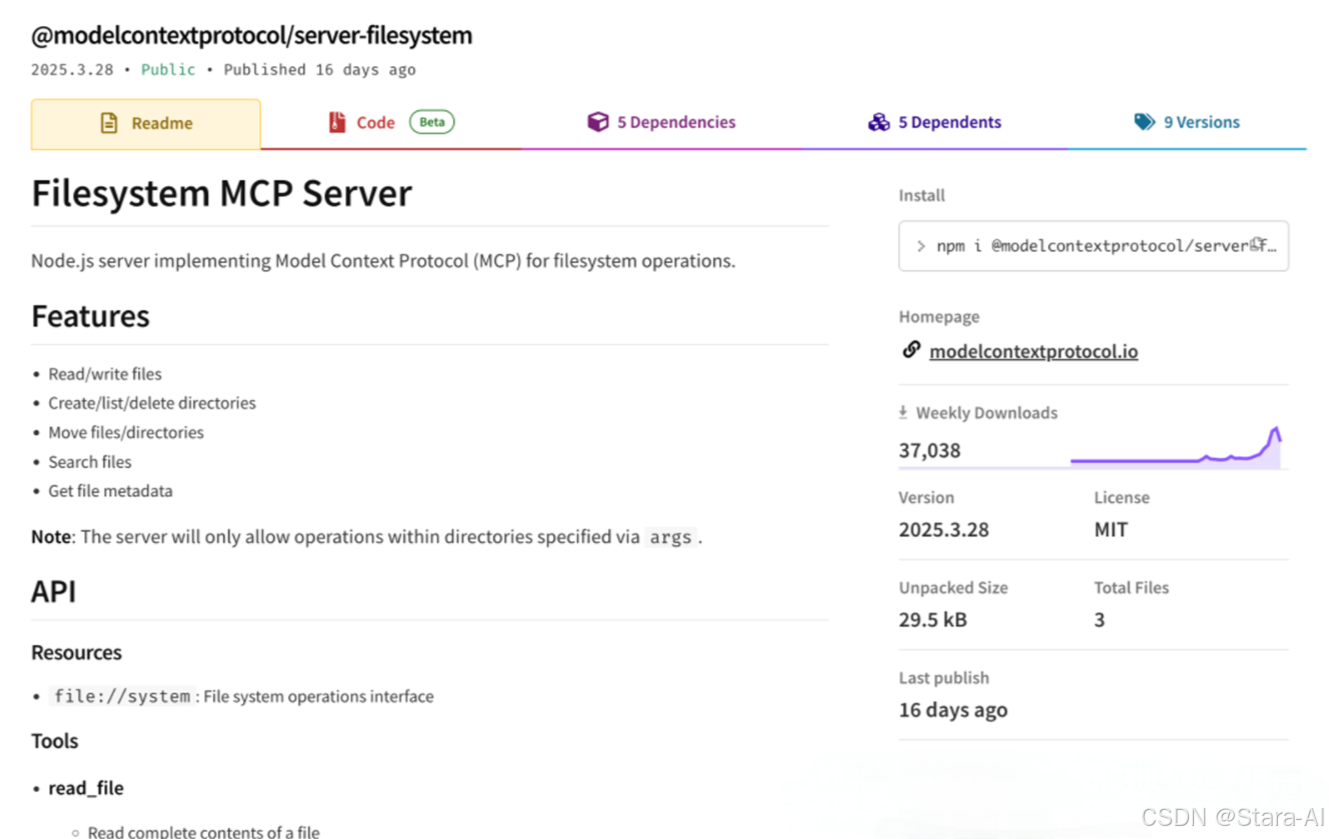
Task: Click the Features heading
Action: (x=90, y=316)
